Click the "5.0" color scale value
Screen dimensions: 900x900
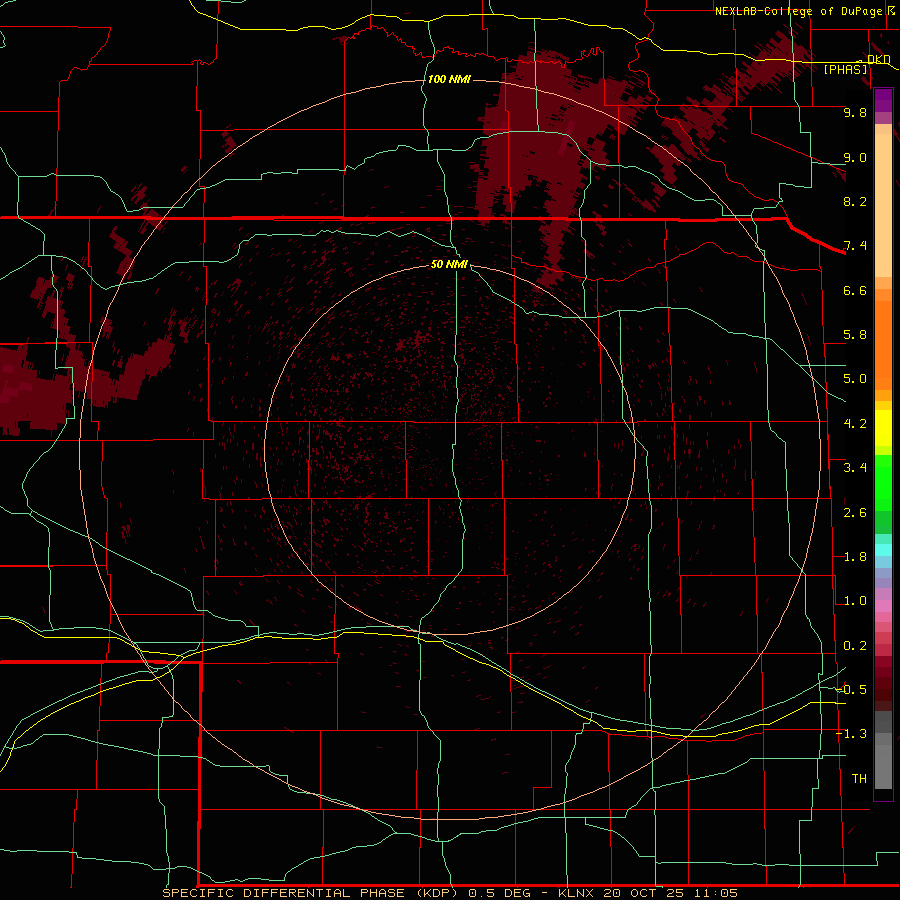855,379
